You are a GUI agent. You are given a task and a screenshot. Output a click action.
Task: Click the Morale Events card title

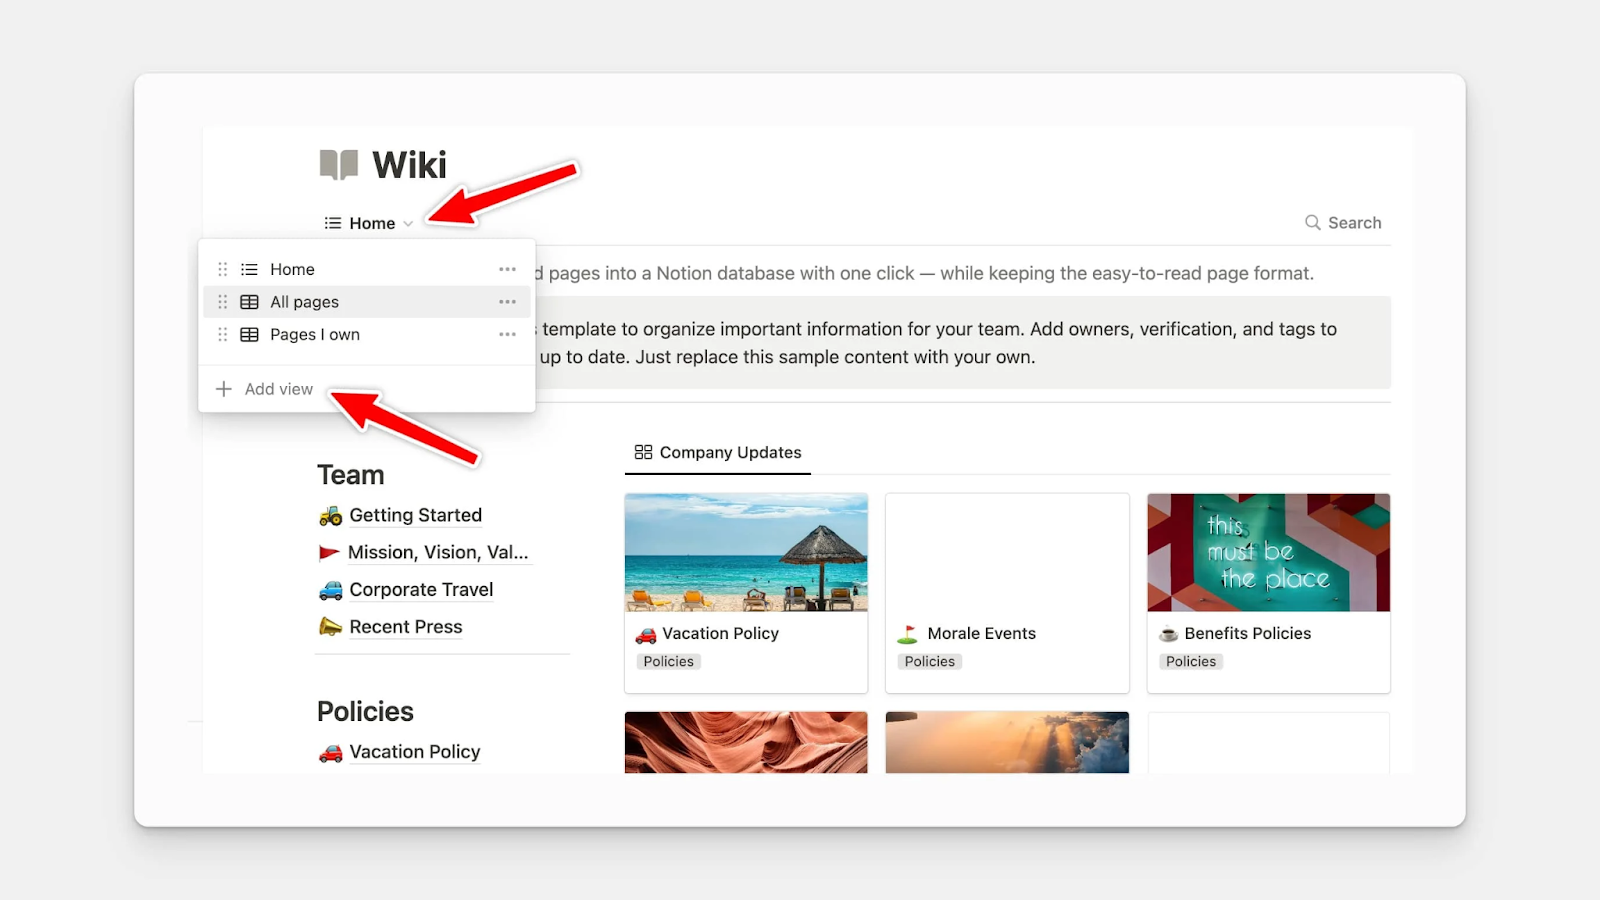tap(981, 634)
